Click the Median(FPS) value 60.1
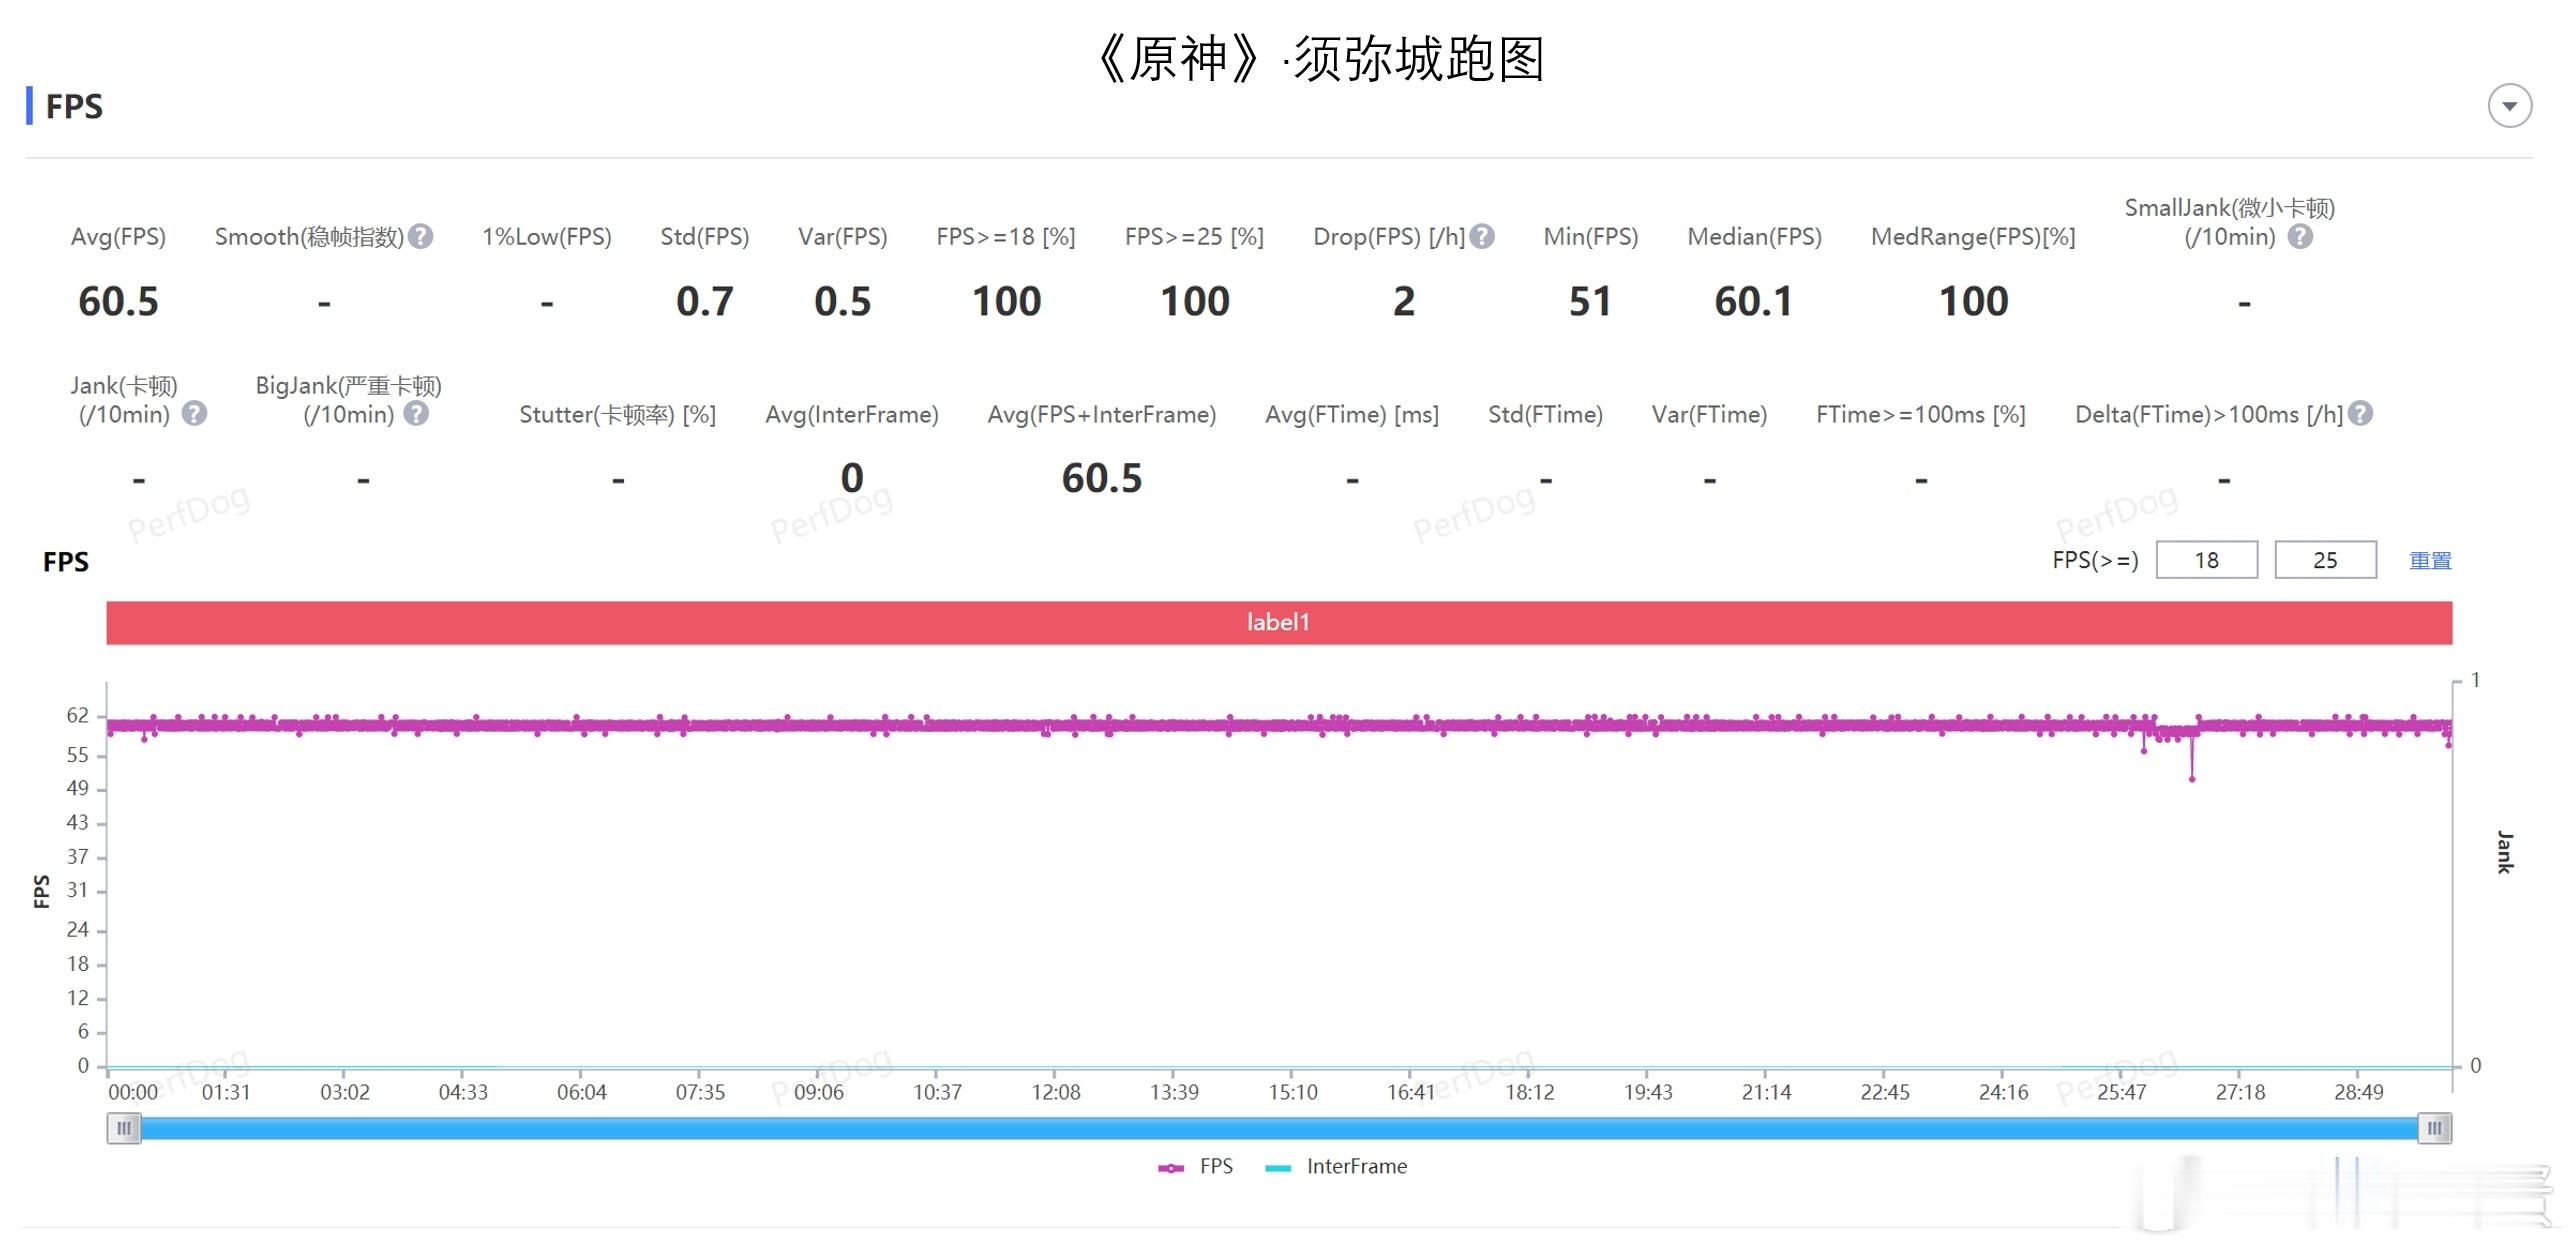This screenshot has width=2574, height=1258. click(x=1753, y=301)
